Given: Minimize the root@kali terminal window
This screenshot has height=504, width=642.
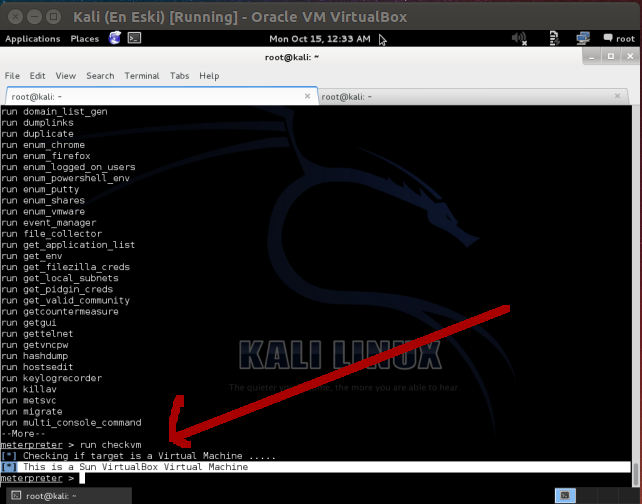Looking at the screenshot, I should (591, 57).
